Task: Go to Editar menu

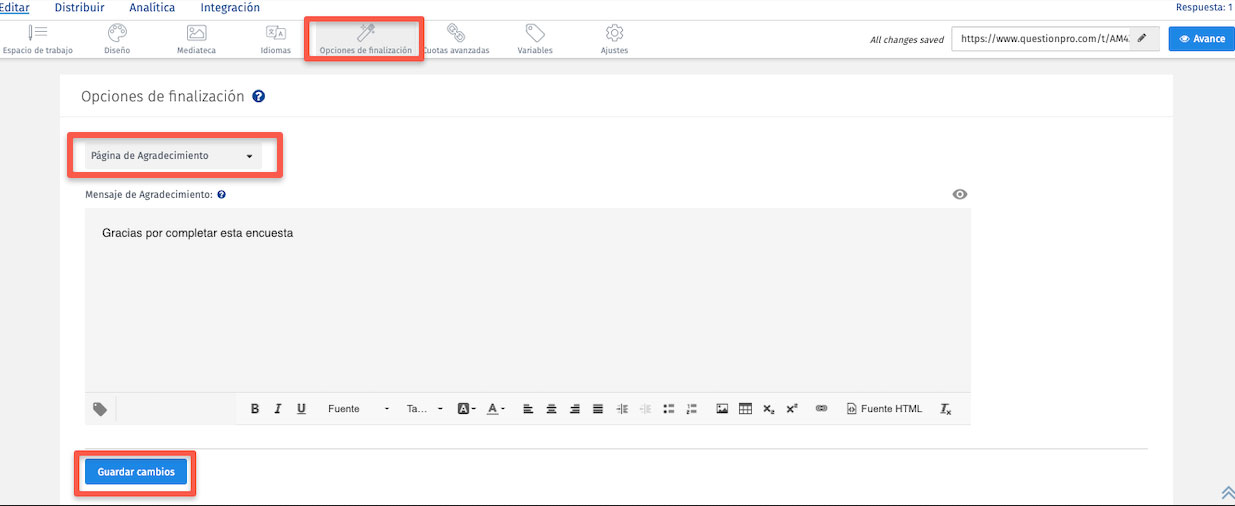Action: 14,7
